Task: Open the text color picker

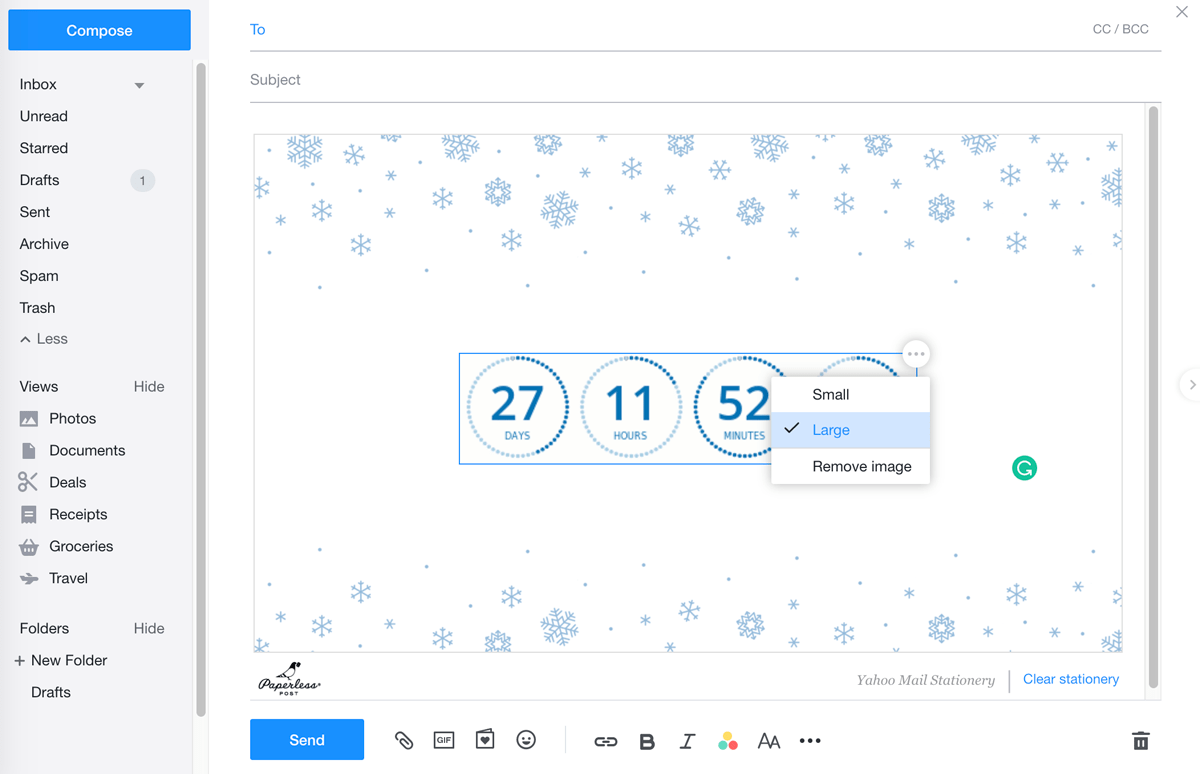Action: pyautogui.click(x=728, y=741)
